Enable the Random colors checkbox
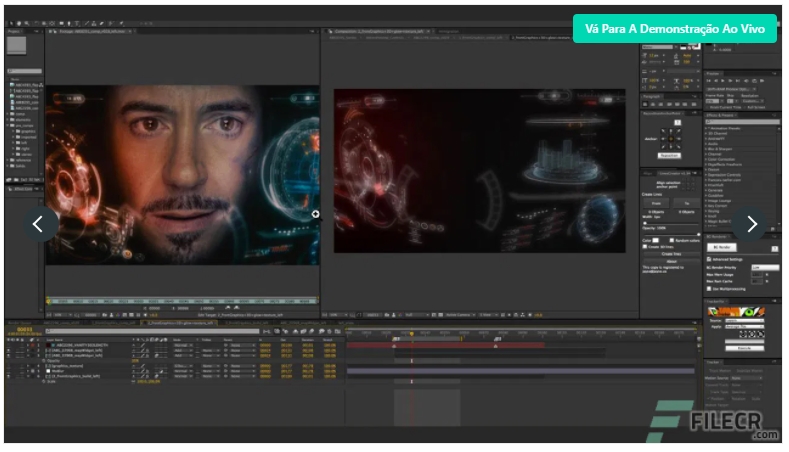 click(672, 240)
